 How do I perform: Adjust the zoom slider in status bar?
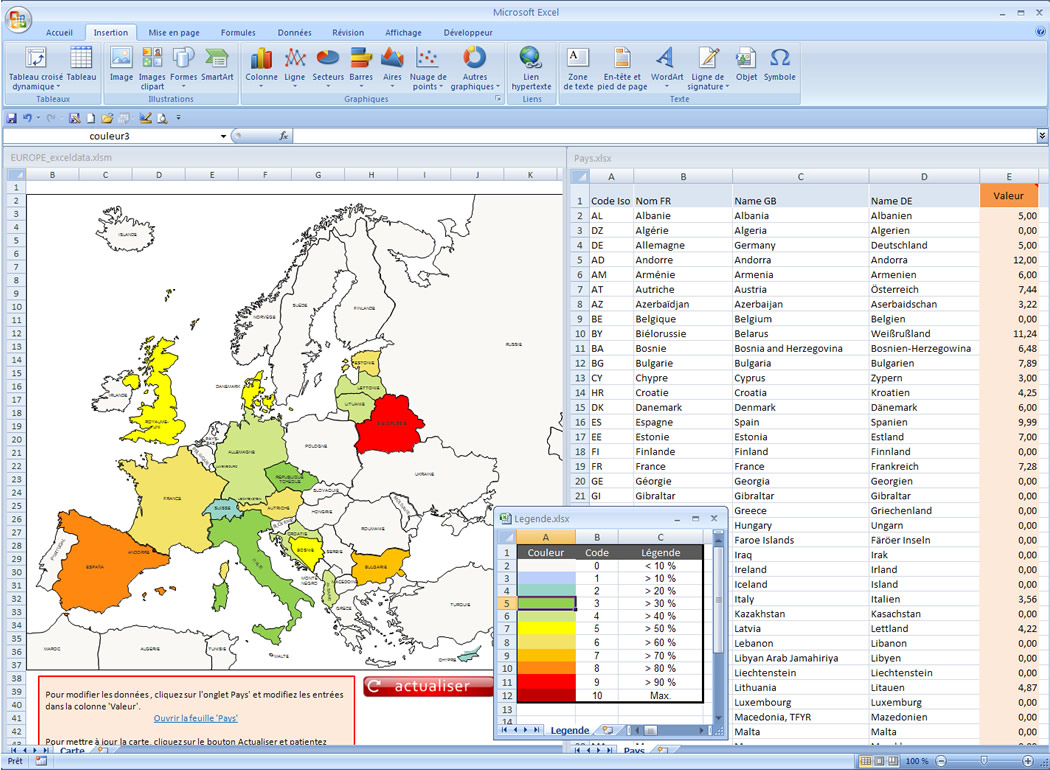pyautogui.click(x=984, y=761)
